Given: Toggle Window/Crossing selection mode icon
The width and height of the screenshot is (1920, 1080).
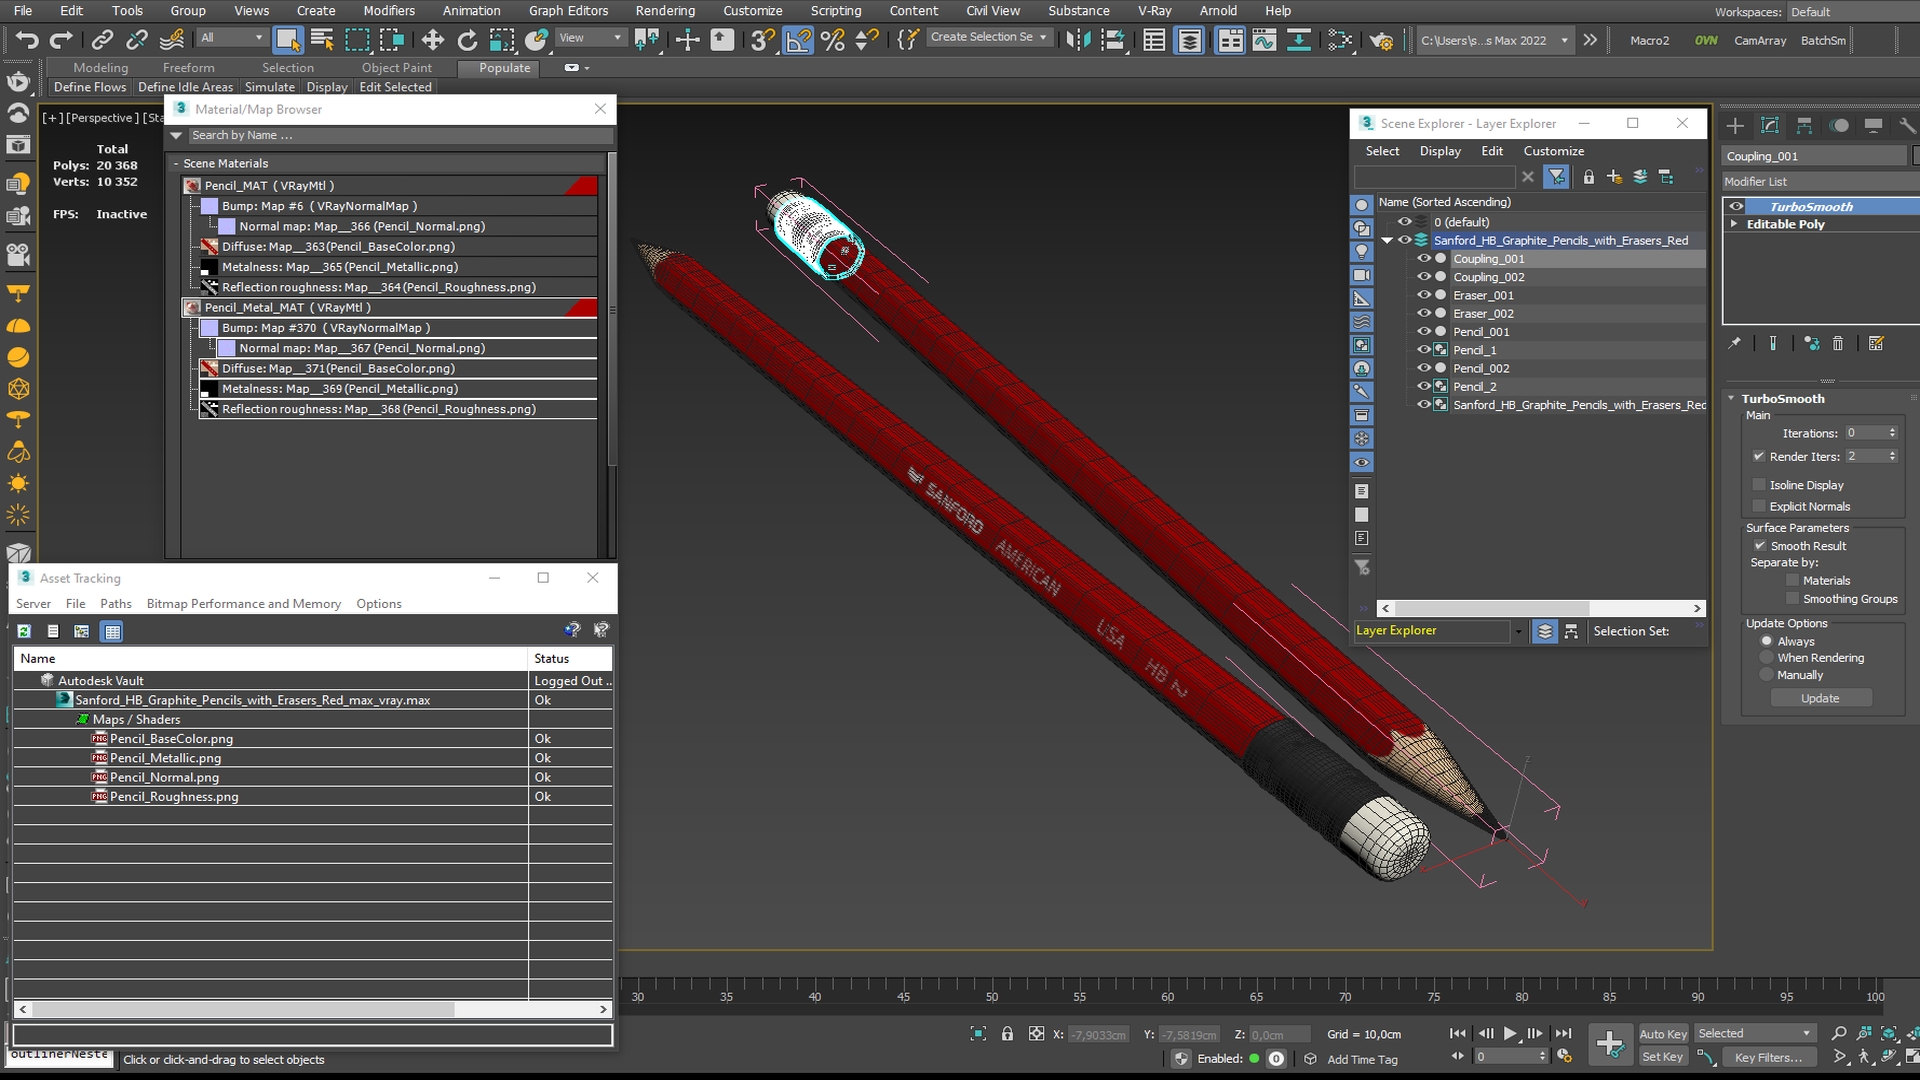Looking at the screenshot, I should pos(392,40).
